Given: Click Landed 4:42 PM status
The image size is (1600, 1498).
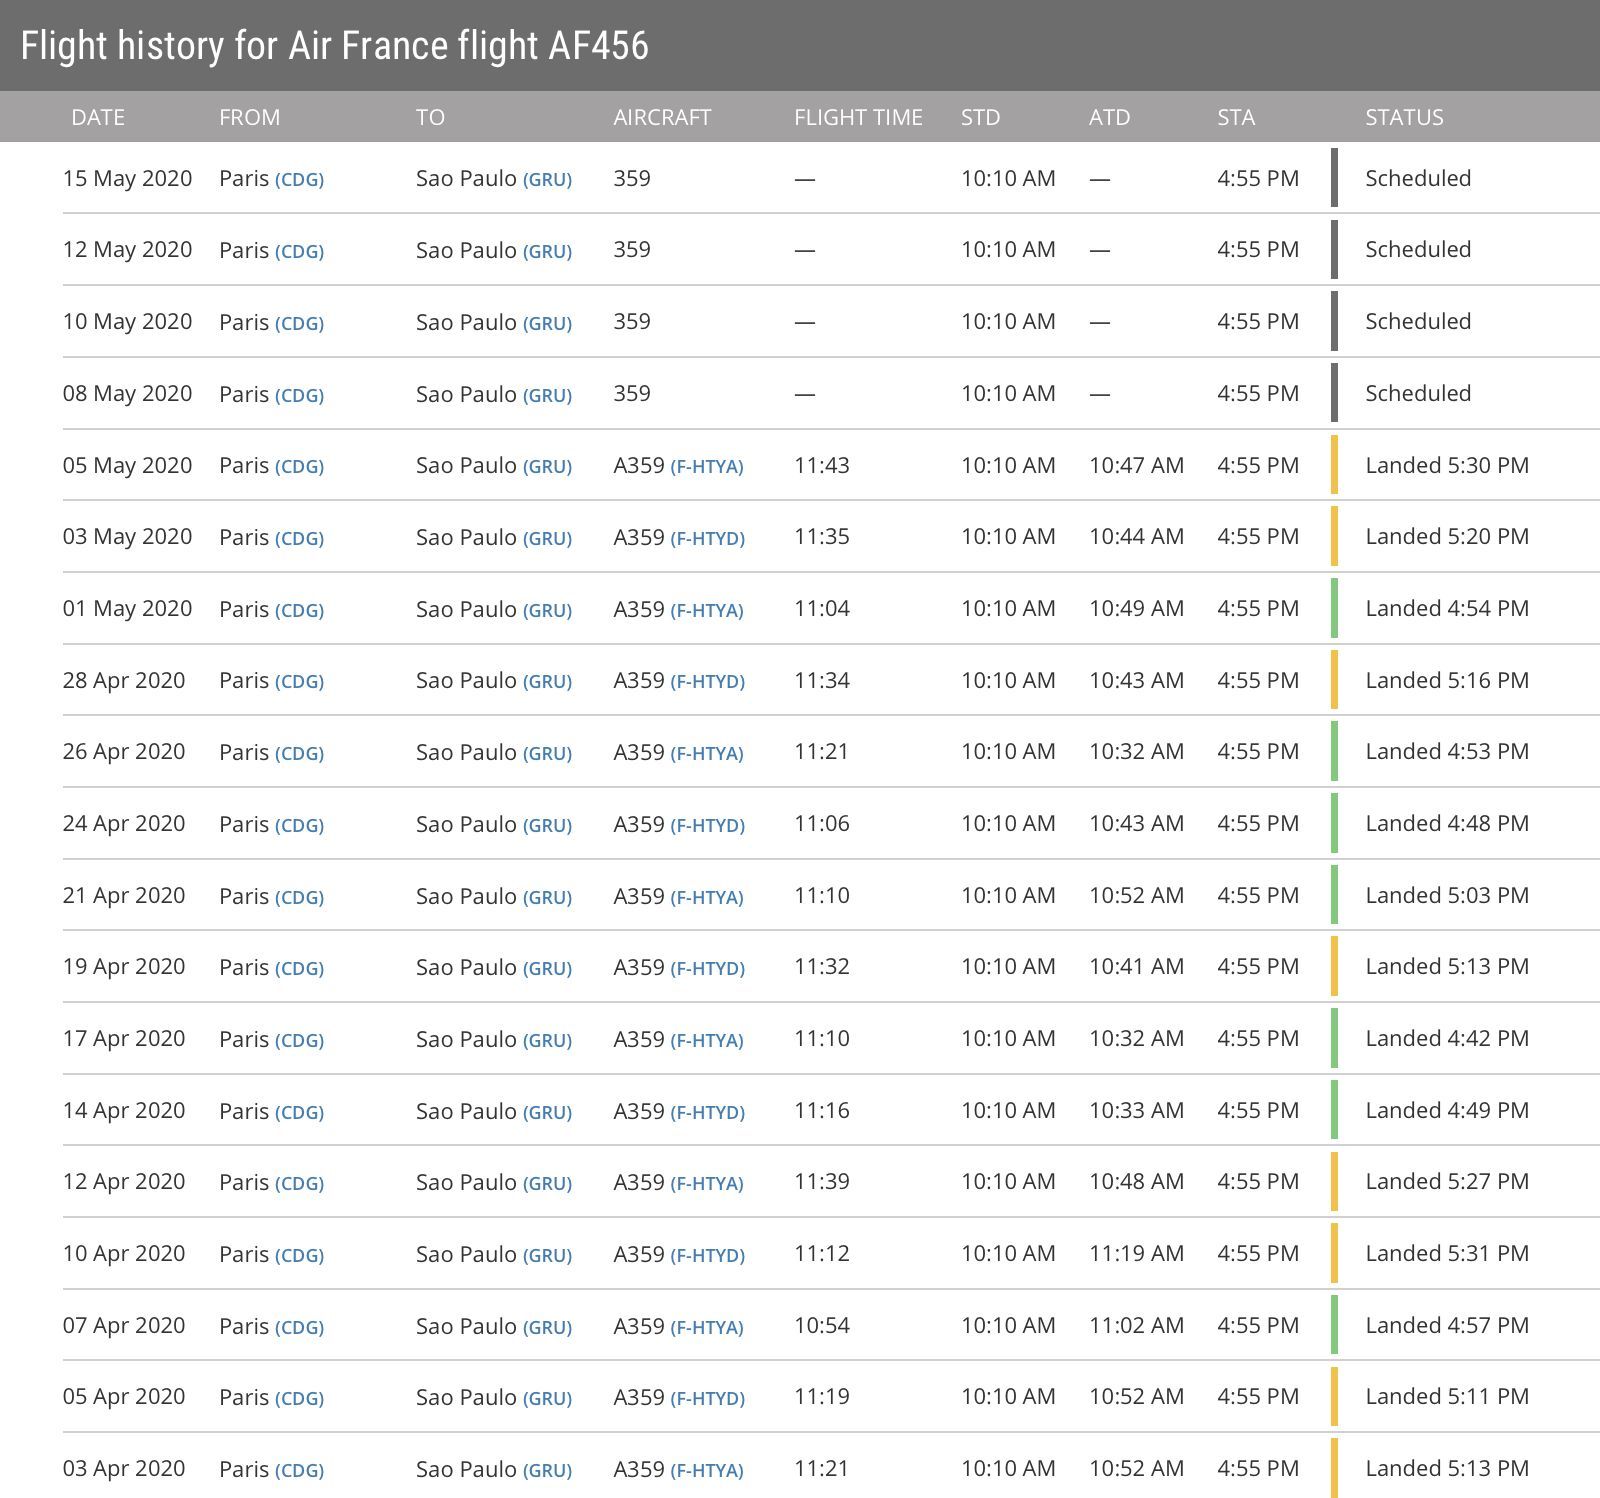Looking at the screenshot, I should (x=1447, y=1038).
